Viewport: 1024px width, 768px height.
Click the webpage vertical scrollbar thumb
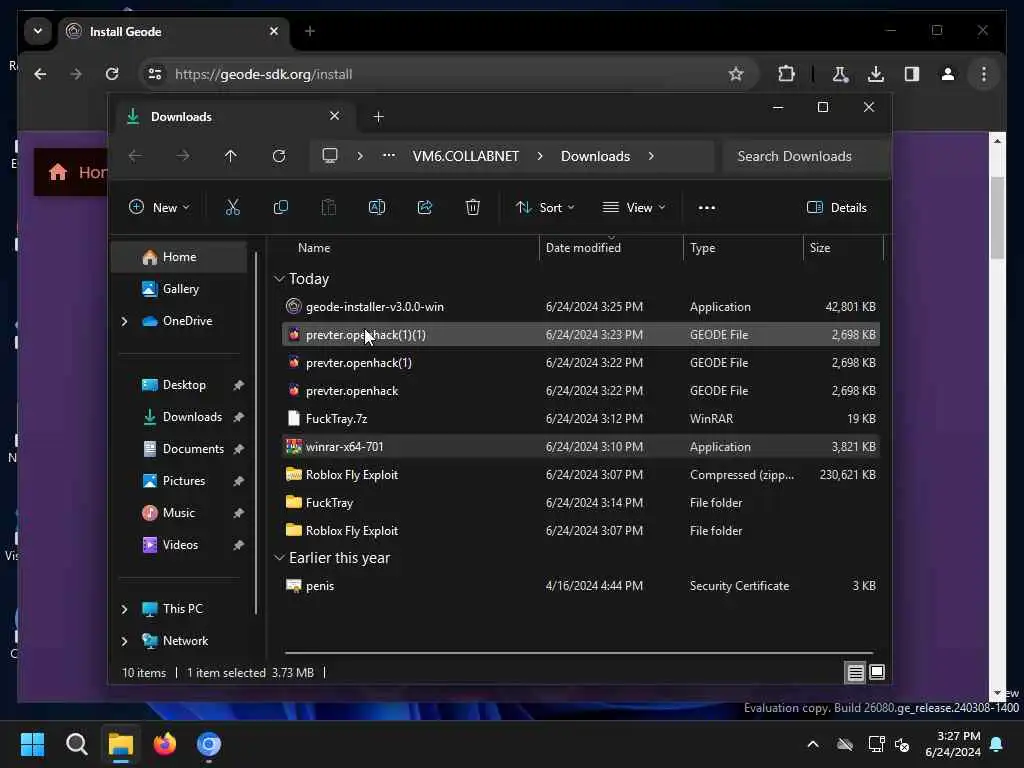pyautogui.click(x=997, y=217)
